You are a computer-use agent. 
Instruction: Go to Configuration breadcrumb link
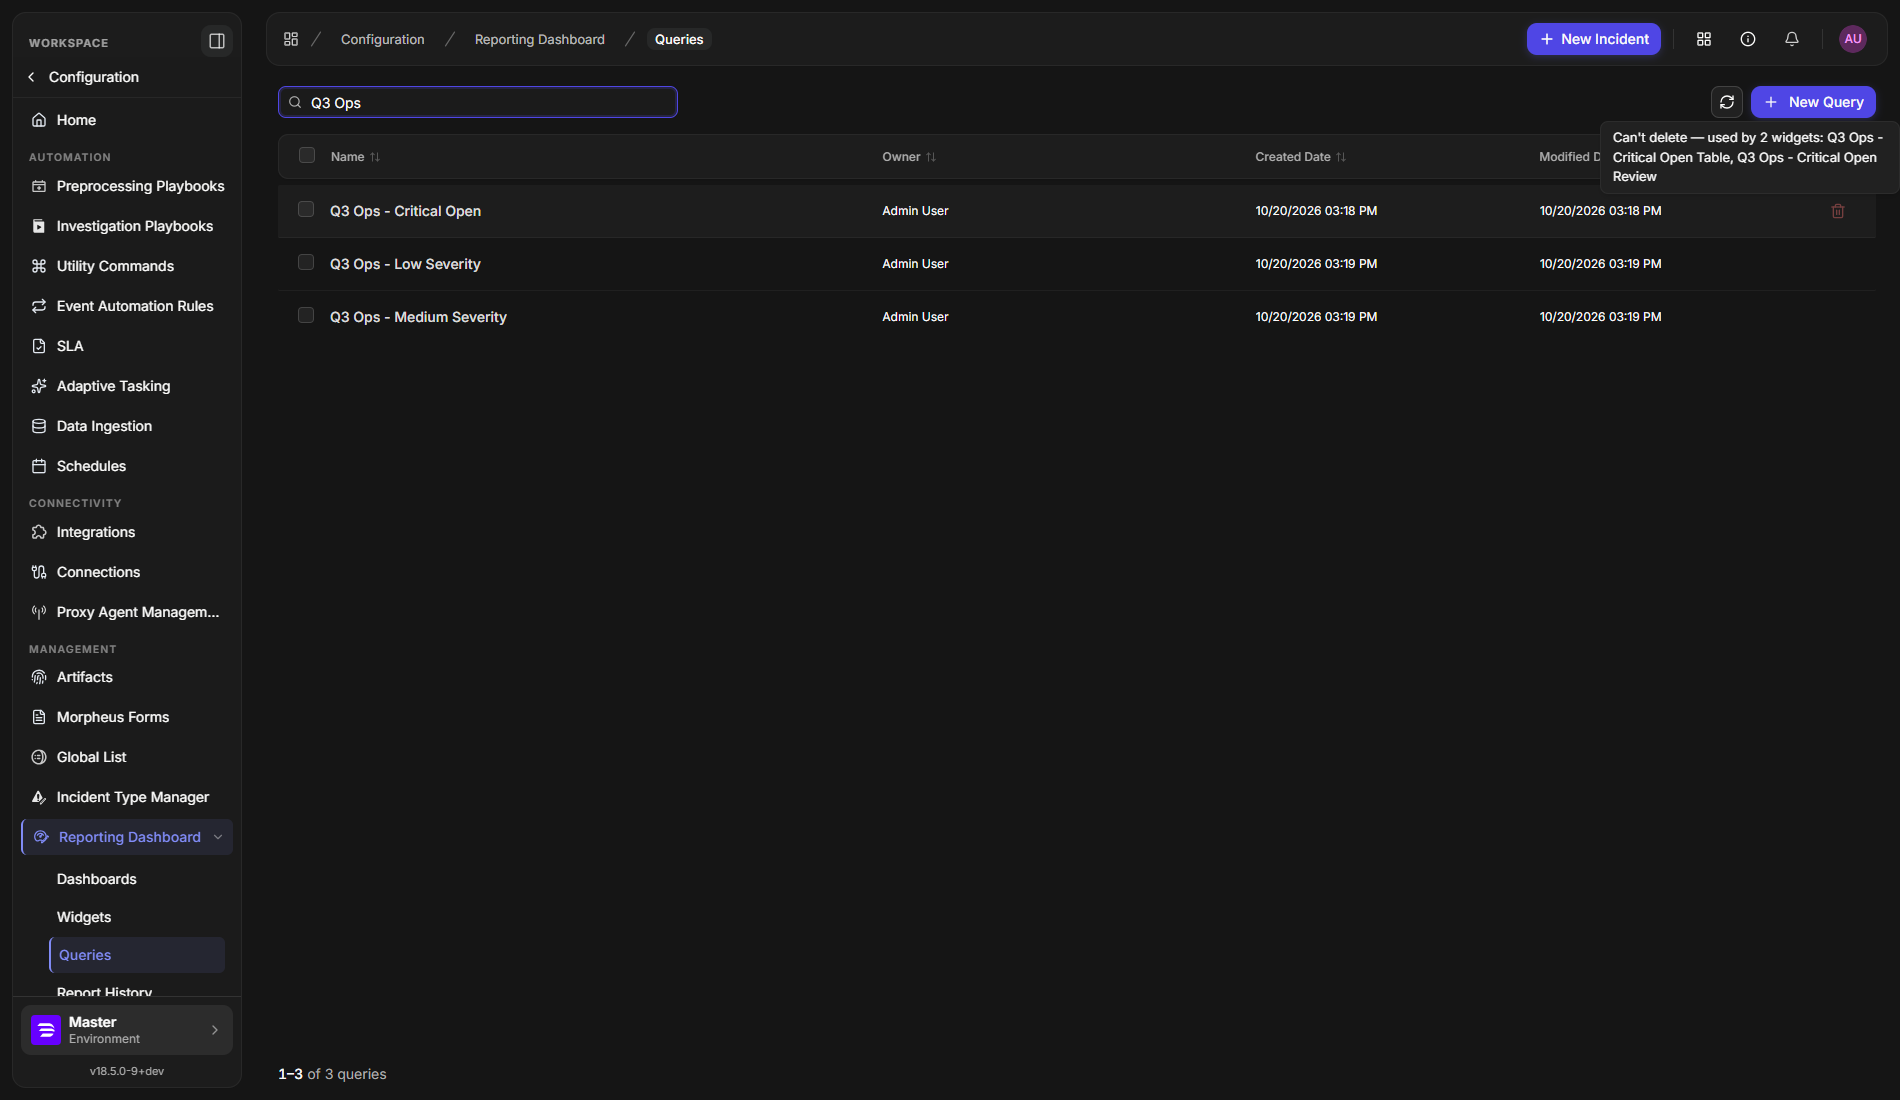383,39
